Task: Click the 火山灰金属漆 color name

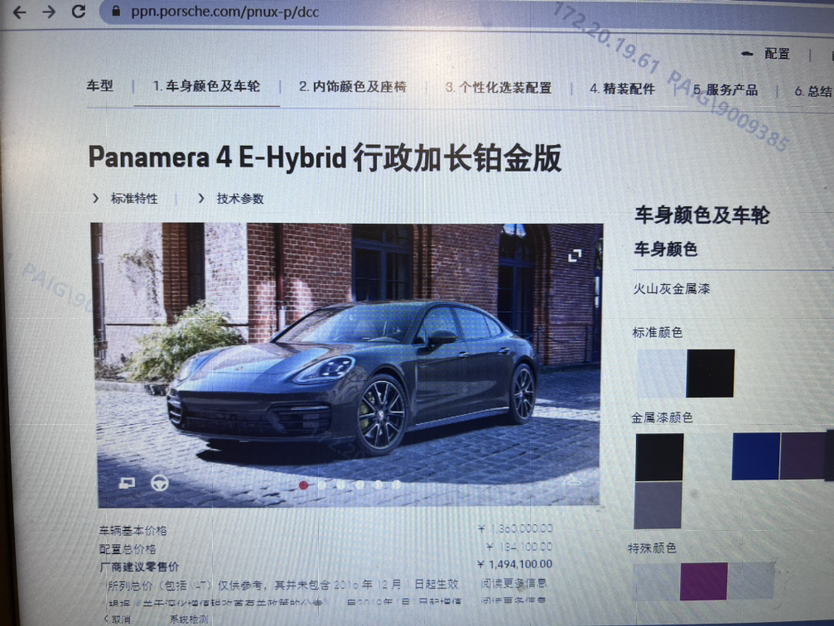Action: pos(671,289)
